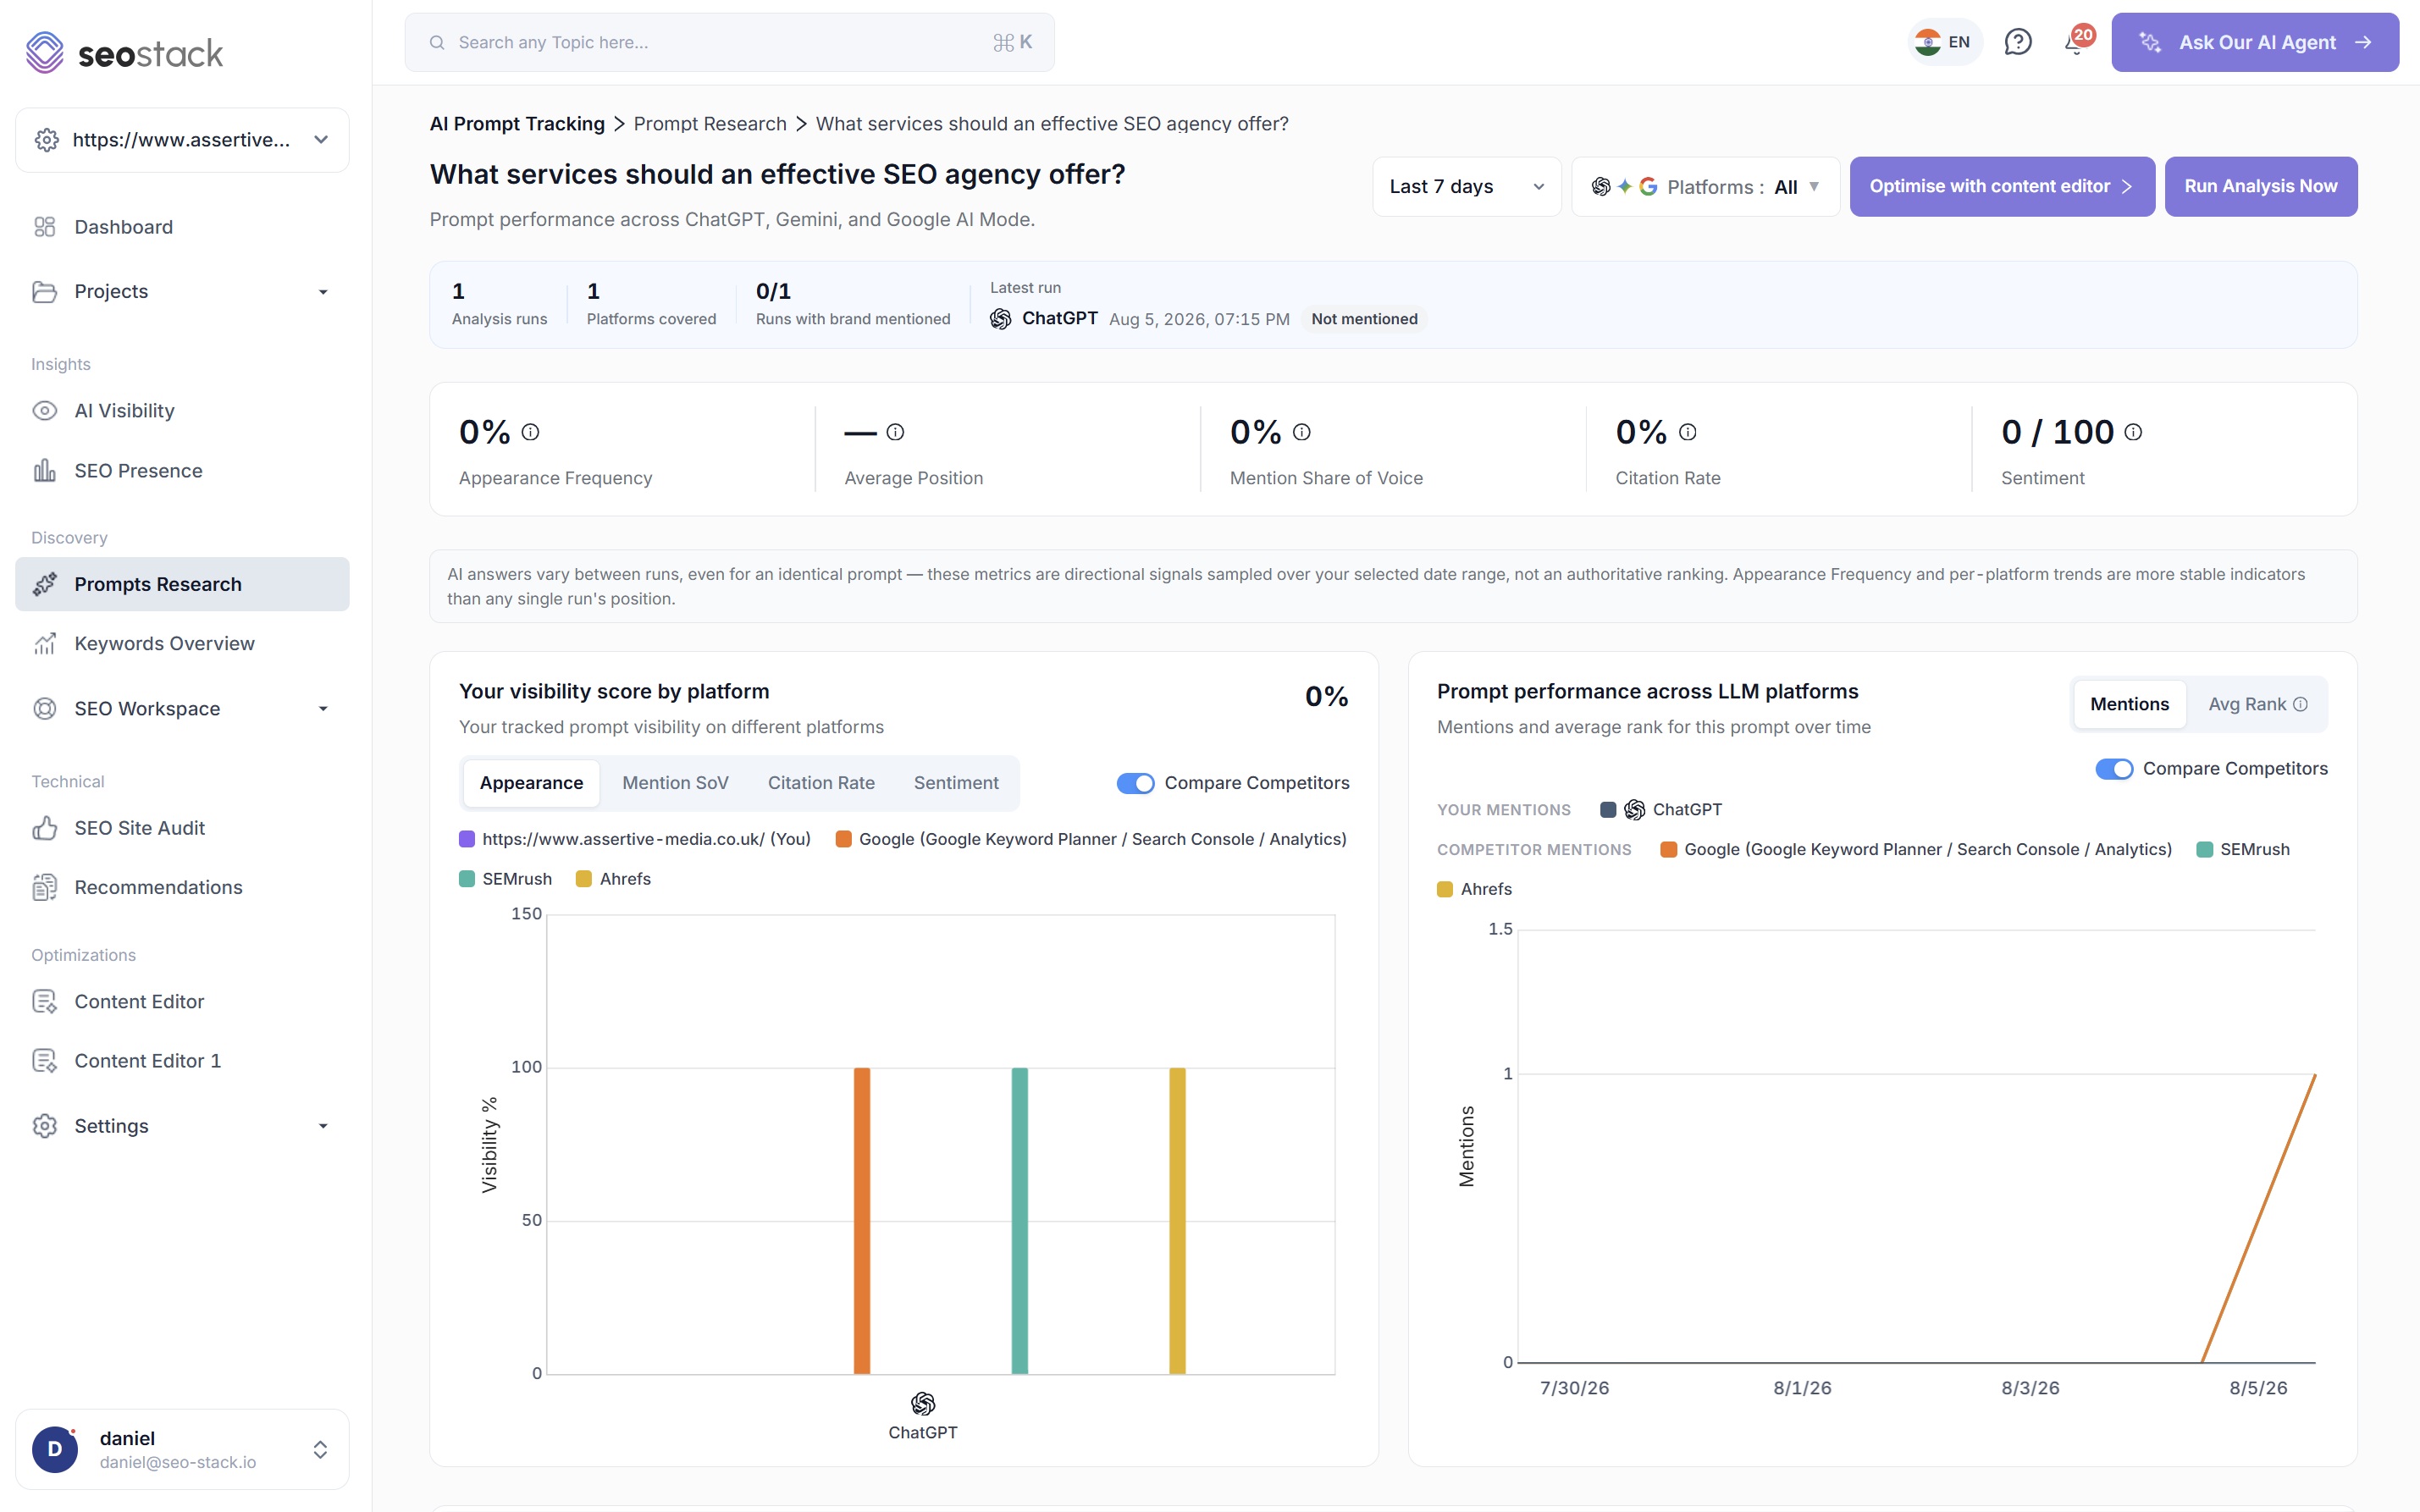The width and height of the screenshot is (2420, 1512).
Task: Select the Mentions tab in prompt performance
Action: click(2129, 704)
